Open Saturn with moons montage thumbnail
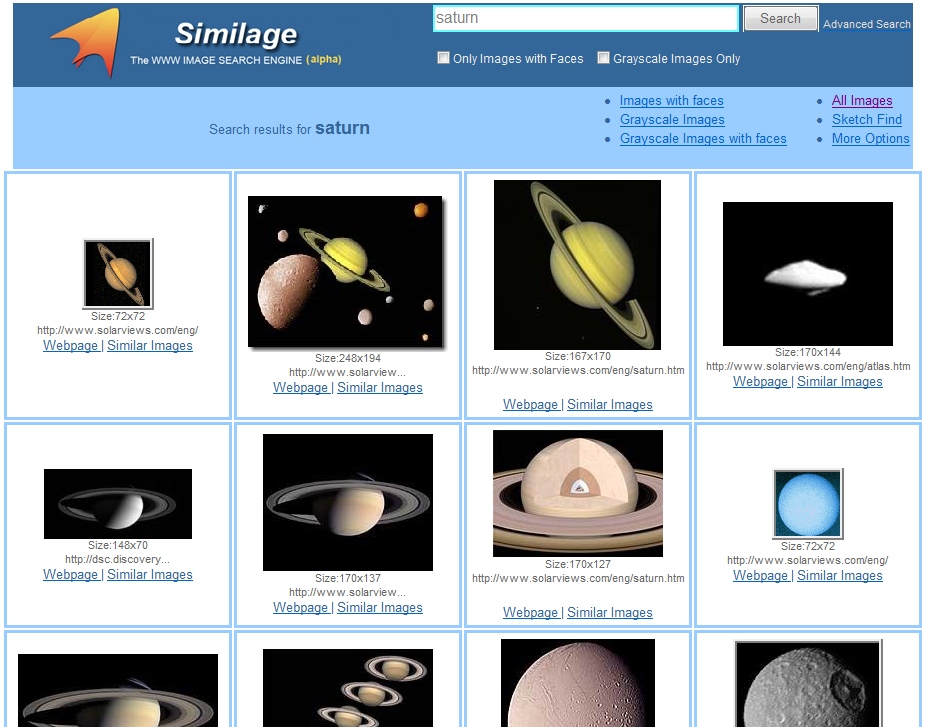Screen dimensions: 928x727 click(x=345, y=272)
